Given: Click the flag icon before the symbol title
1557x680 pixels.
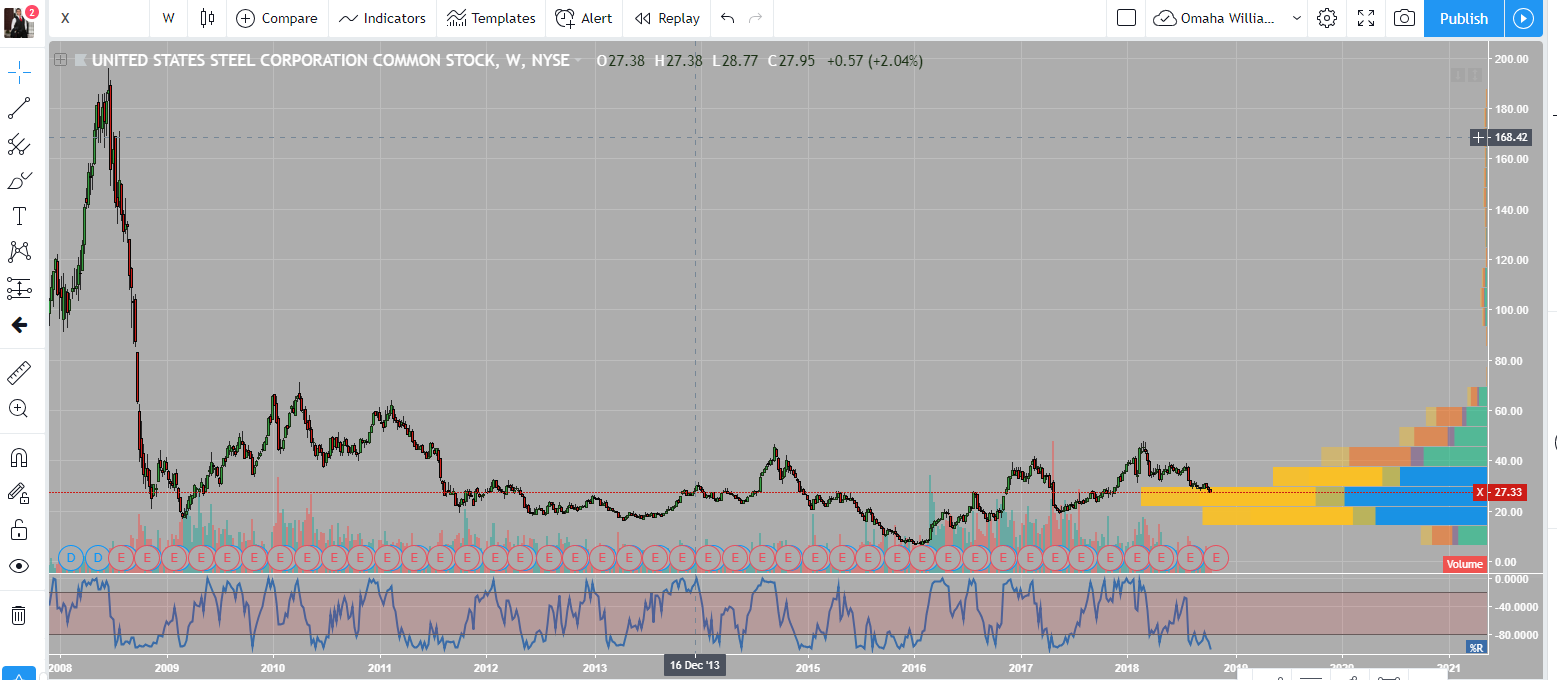Looking at the screenshot, I should click(x=80, y=60).
